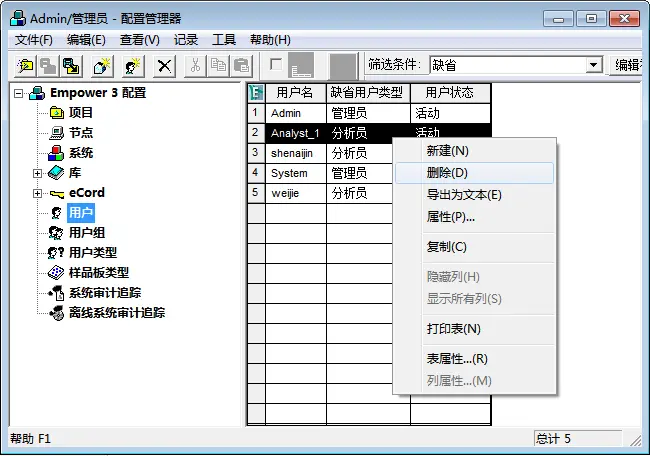Click the New User face toolbar icon
Image resolution: width=650 pixels, height=456 pixels.
133,65
